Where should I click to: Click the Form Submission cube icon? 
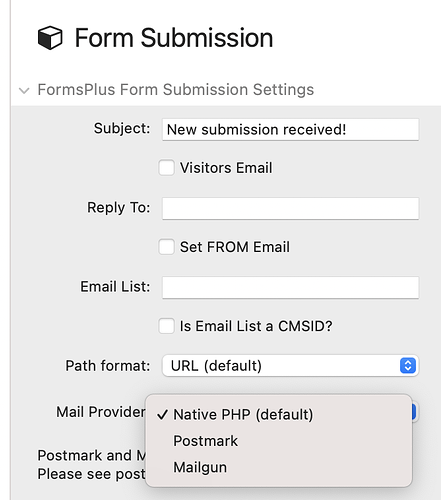(x=50, y=38)
